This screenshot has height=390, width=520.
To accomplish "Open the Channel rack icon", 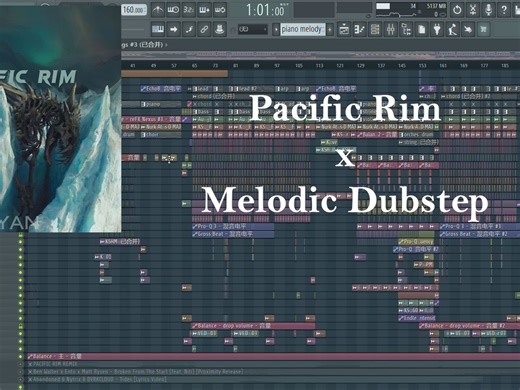I will pos(375,30).
